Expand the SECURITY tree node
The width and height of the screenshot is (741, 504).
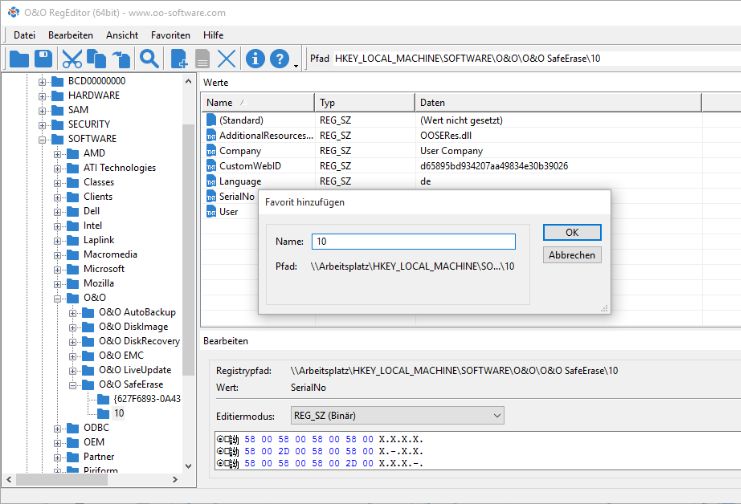42,125
